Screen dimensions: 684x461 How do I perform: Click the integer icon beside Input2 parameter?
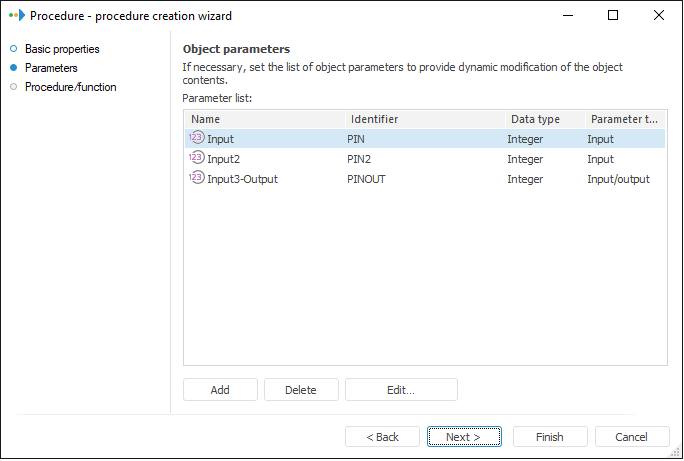pos(196,159)
